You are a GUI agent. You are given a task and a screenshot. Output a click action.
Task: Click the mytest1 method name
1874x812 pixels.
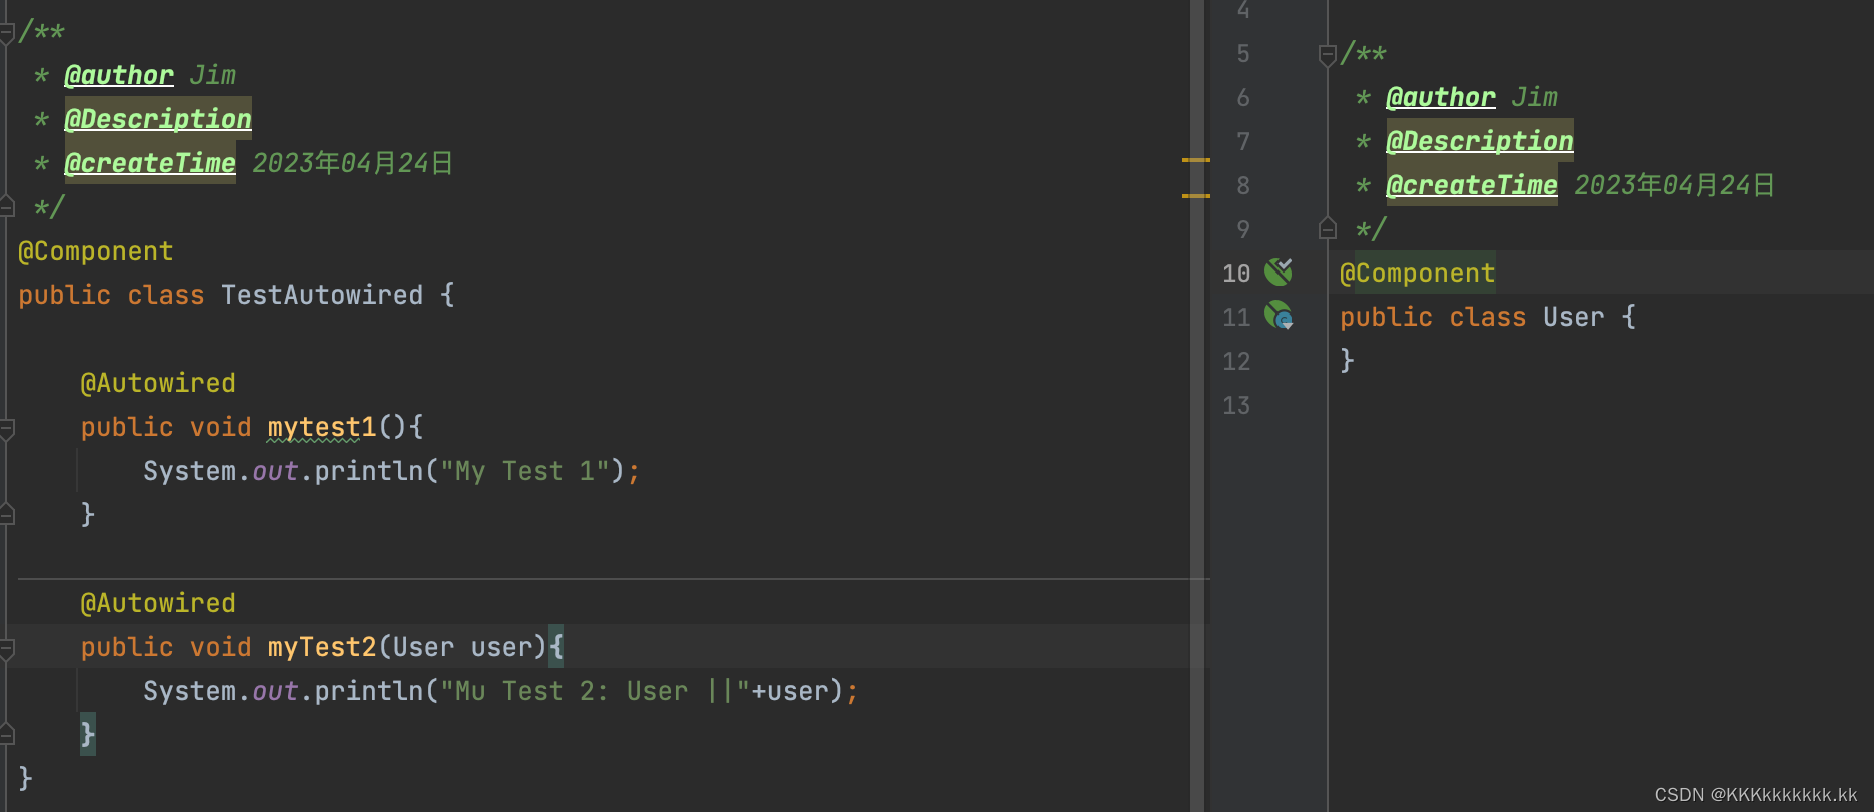322,427
